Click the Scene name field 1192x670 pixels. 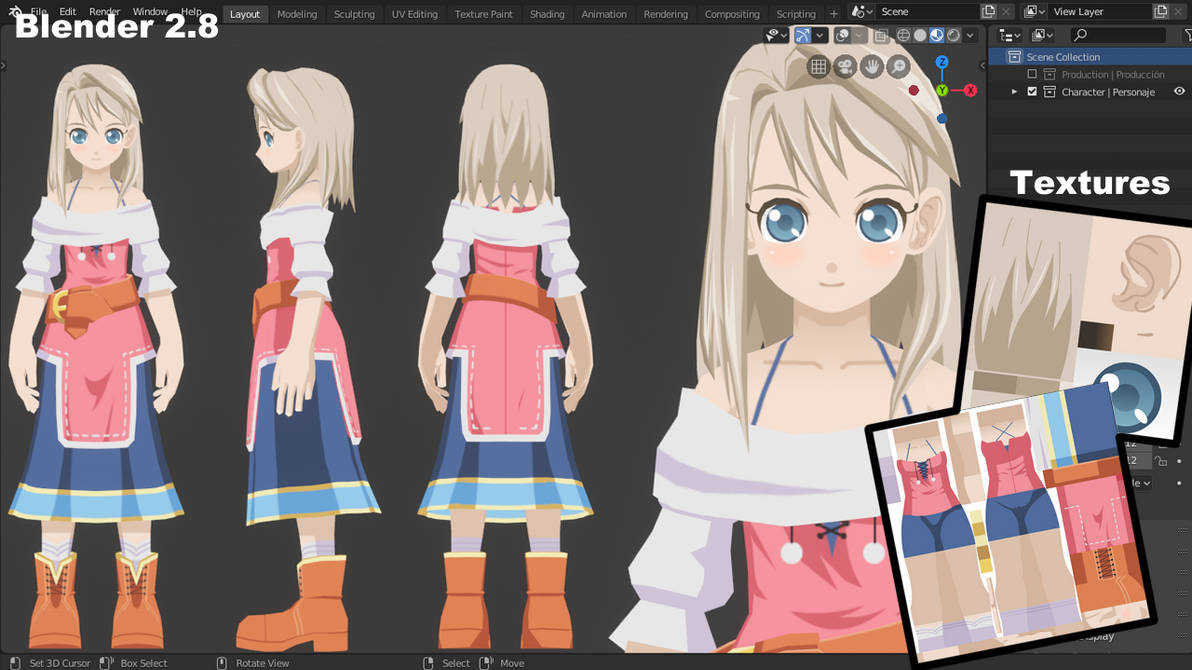[927, 11]
